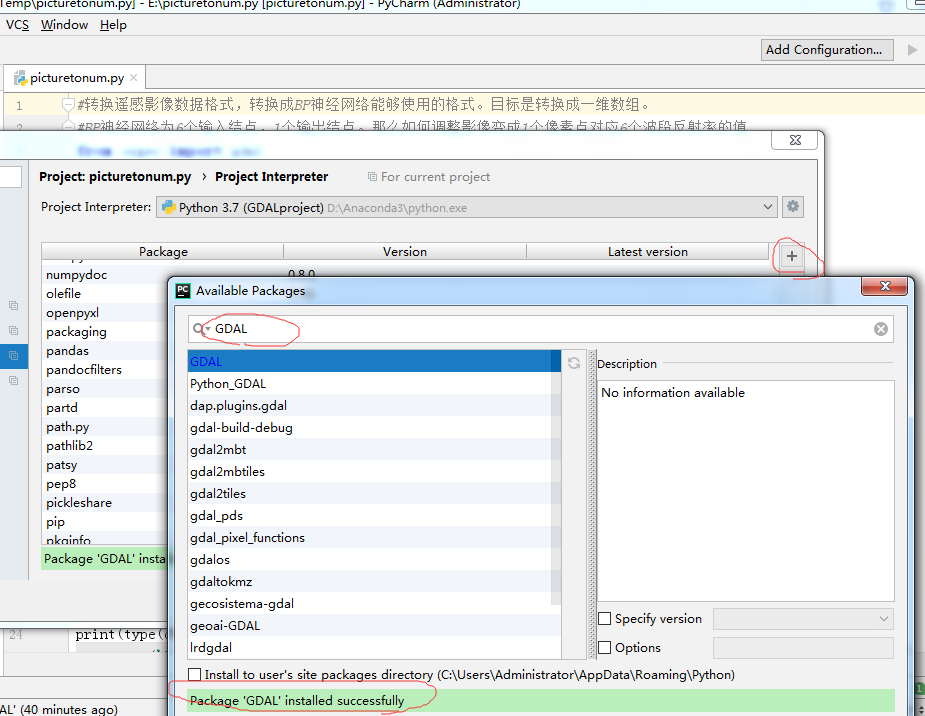Open the interpreter settings gear icon
Screen dimensions: 925x716
tap(792, 206)
